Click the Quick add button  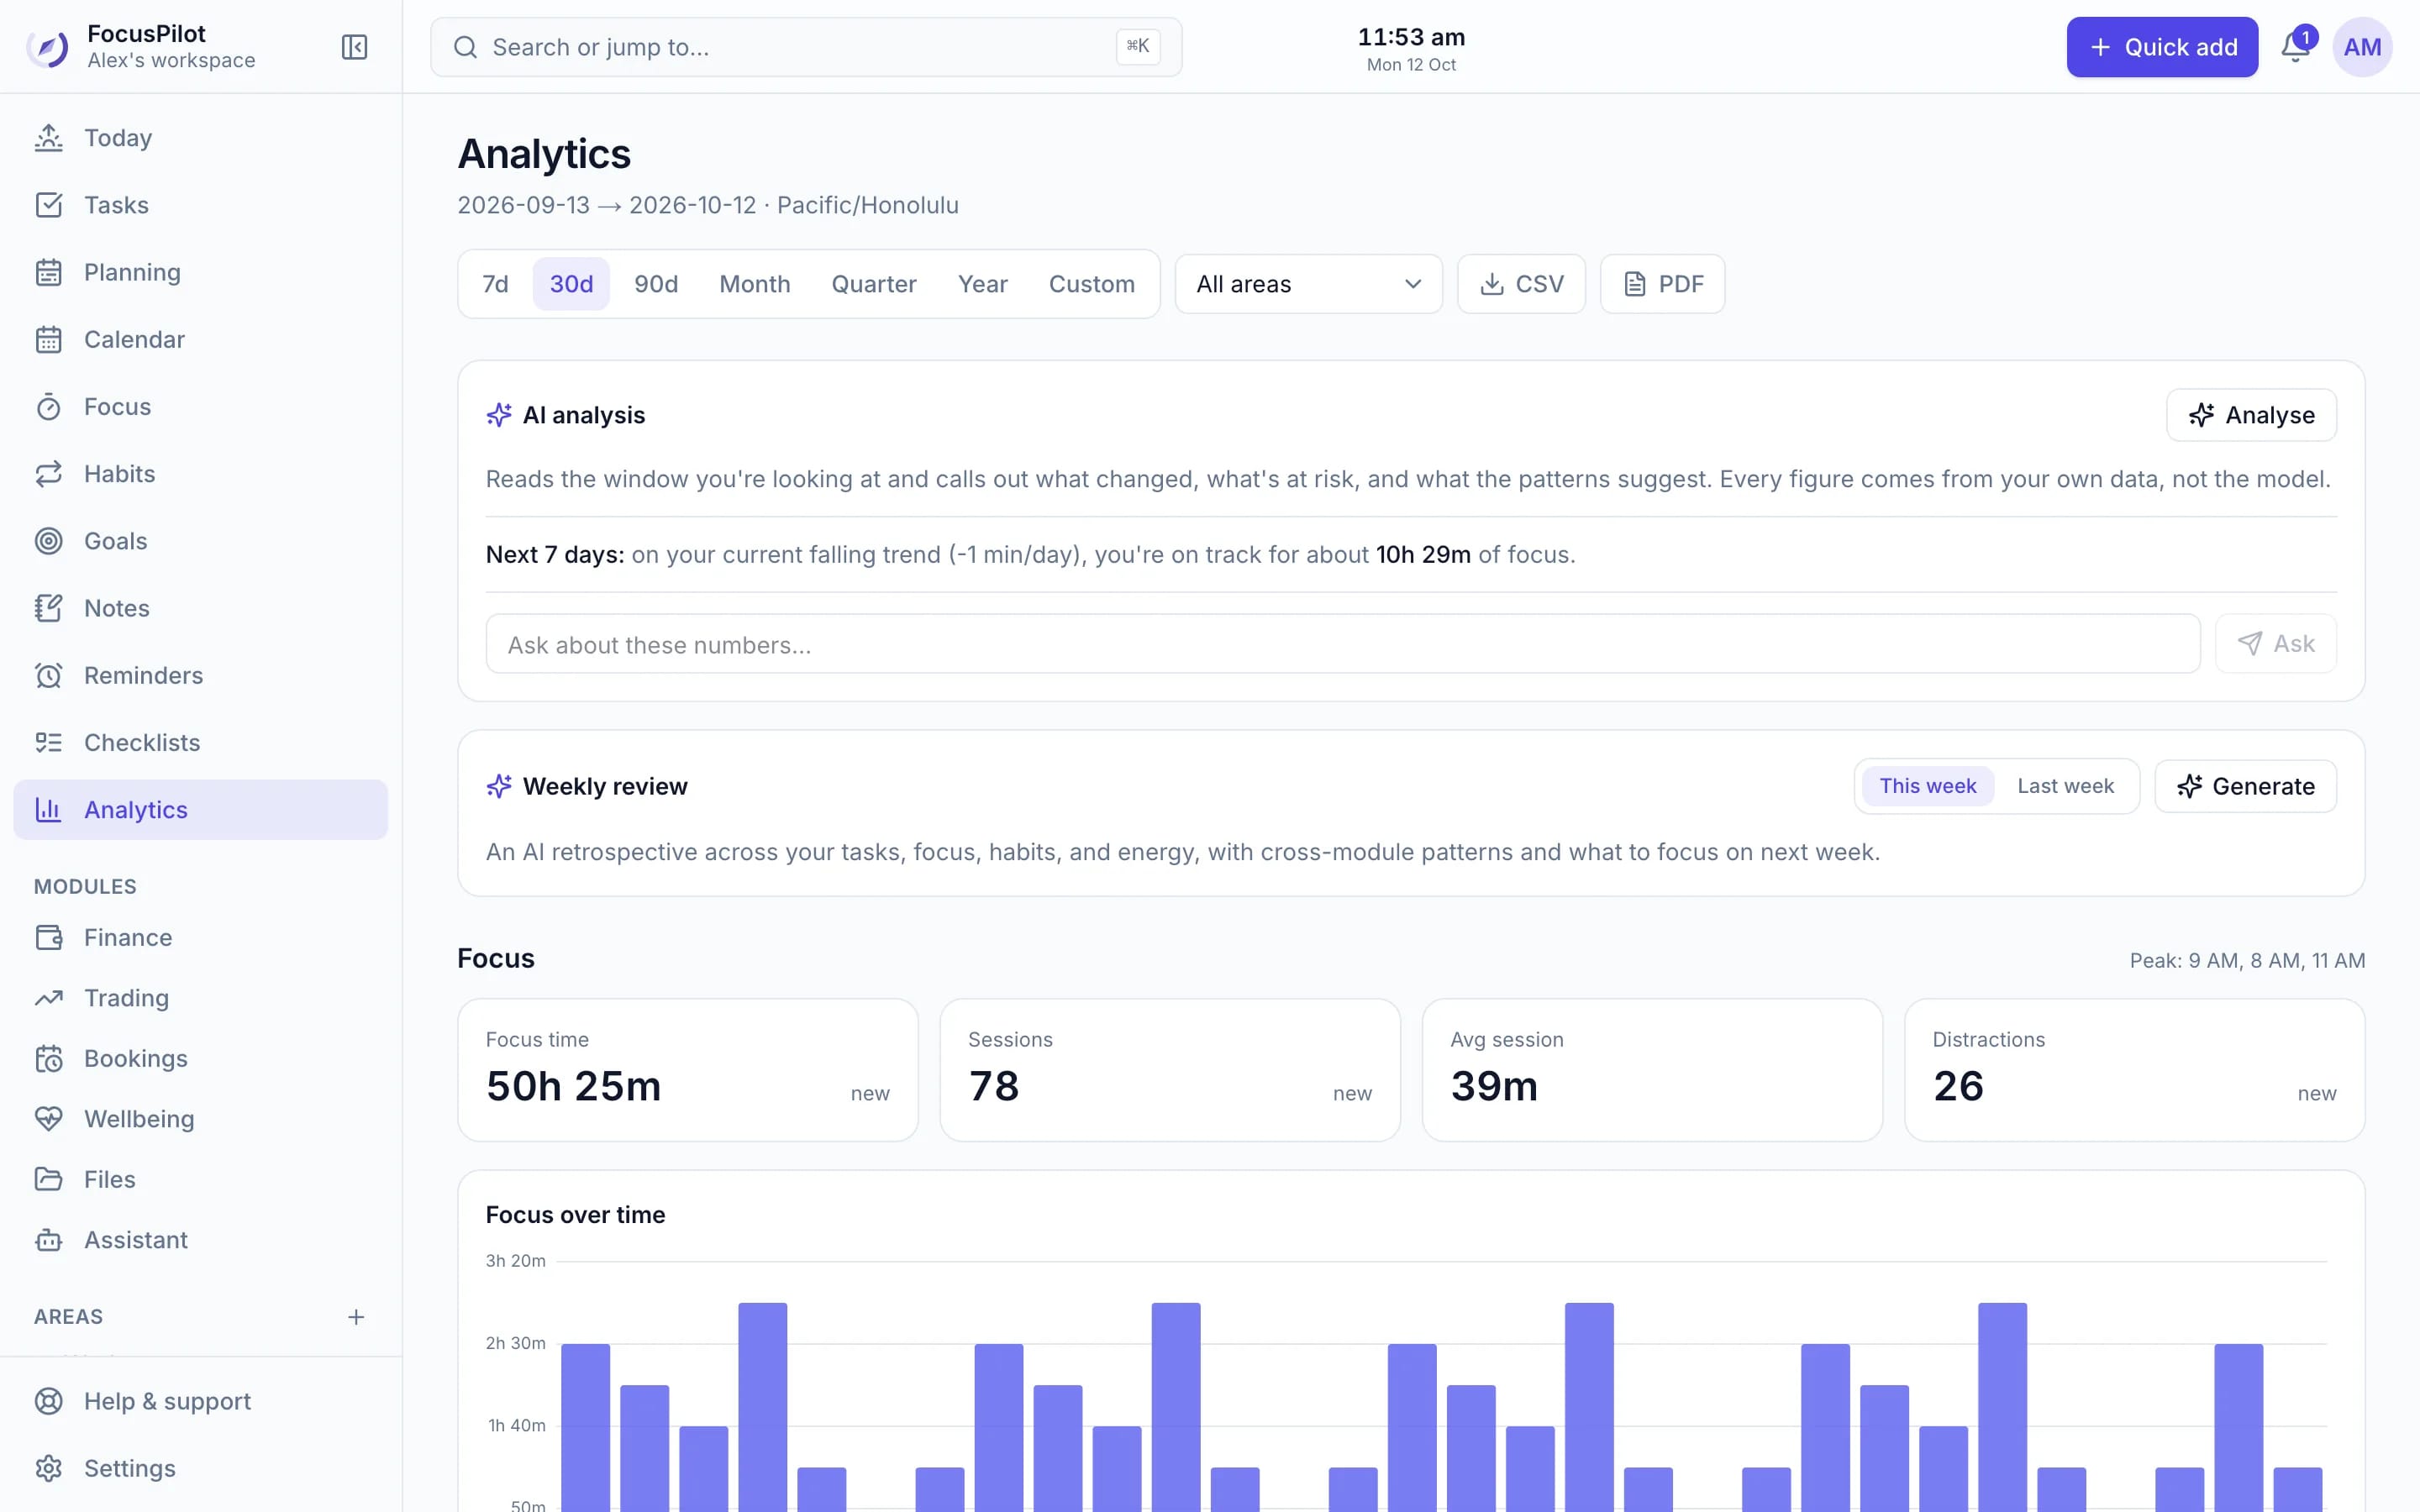[x=2162, y=47]
